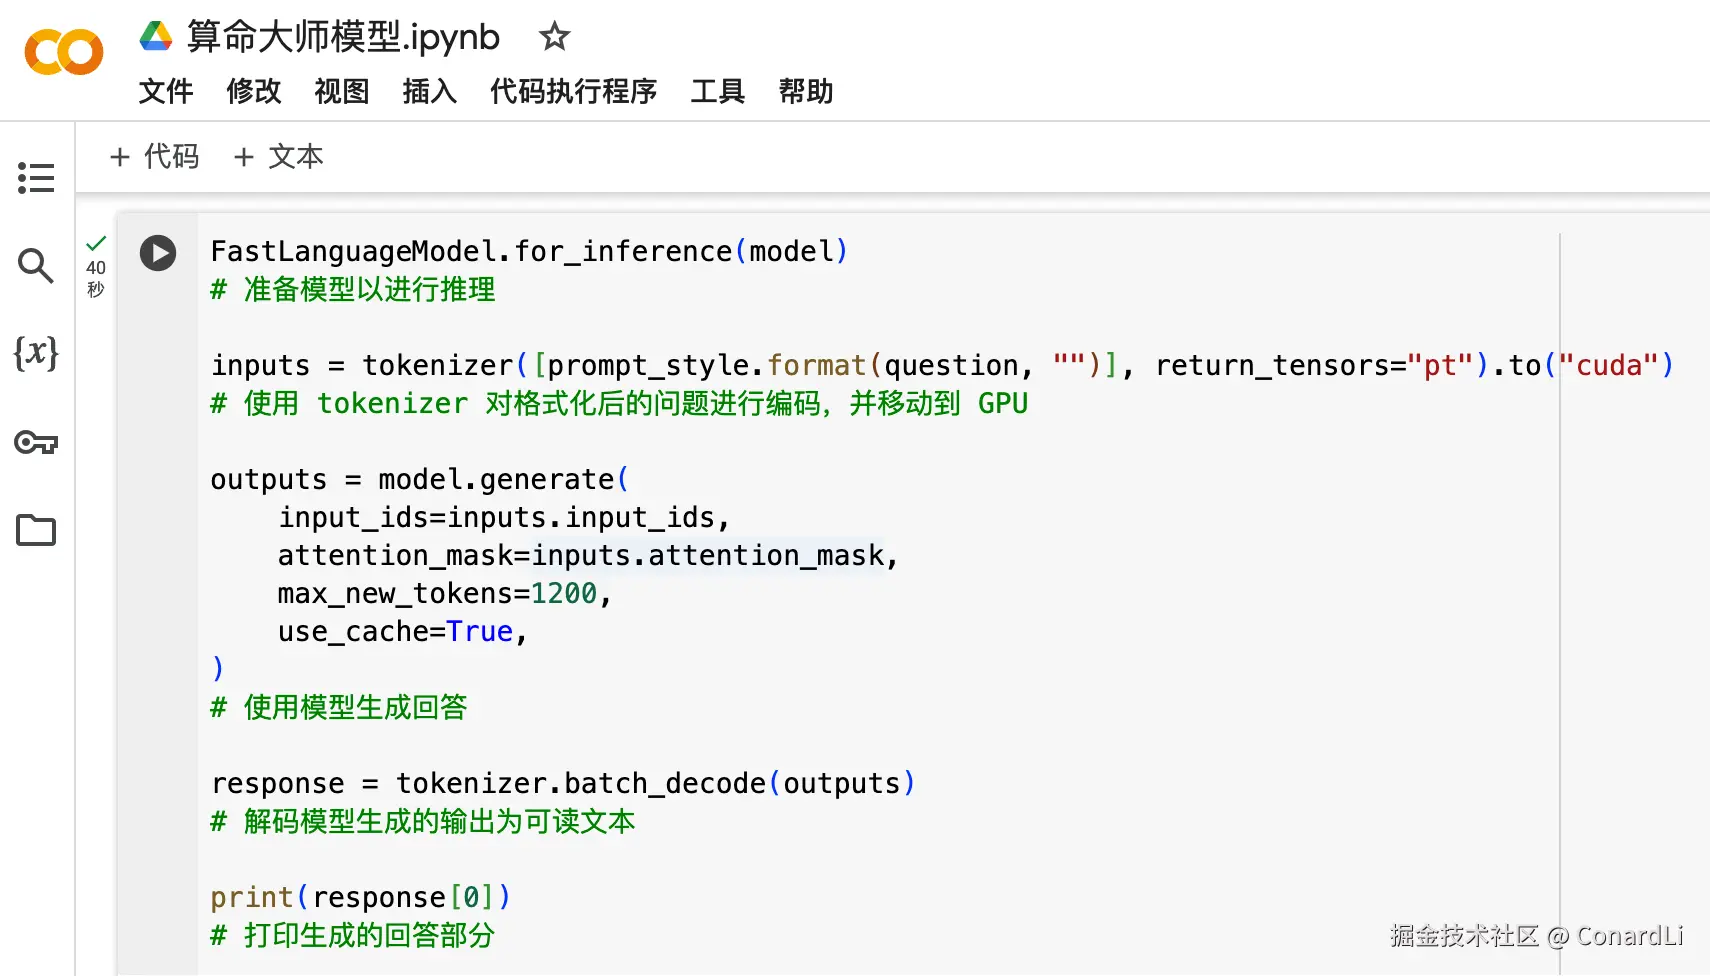Click the Colab logo to go home

coord(64,52)
